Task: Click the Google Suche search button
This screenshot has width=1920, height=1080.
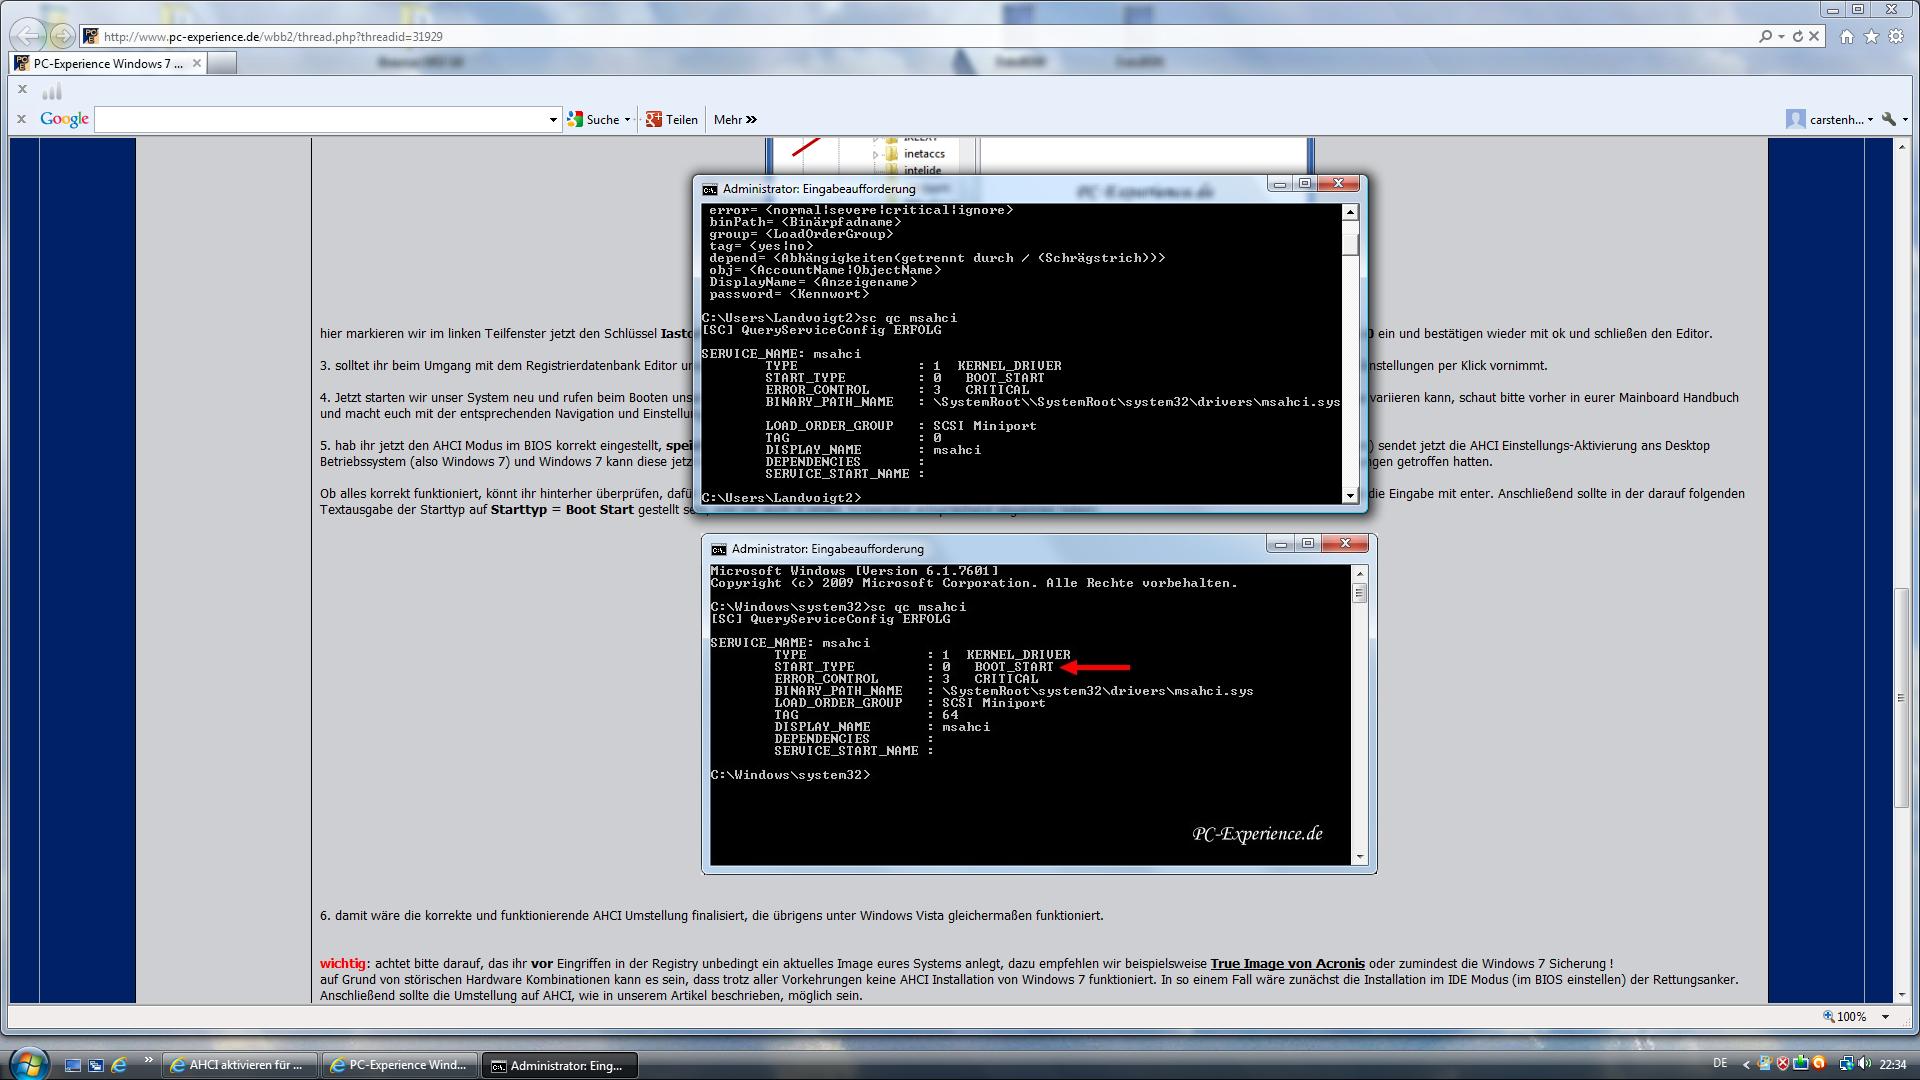Action: 598,119
